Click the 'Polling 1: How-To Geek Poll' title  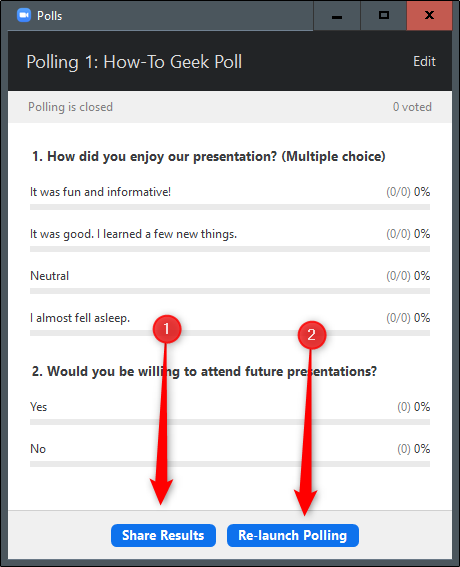(134, 62)
